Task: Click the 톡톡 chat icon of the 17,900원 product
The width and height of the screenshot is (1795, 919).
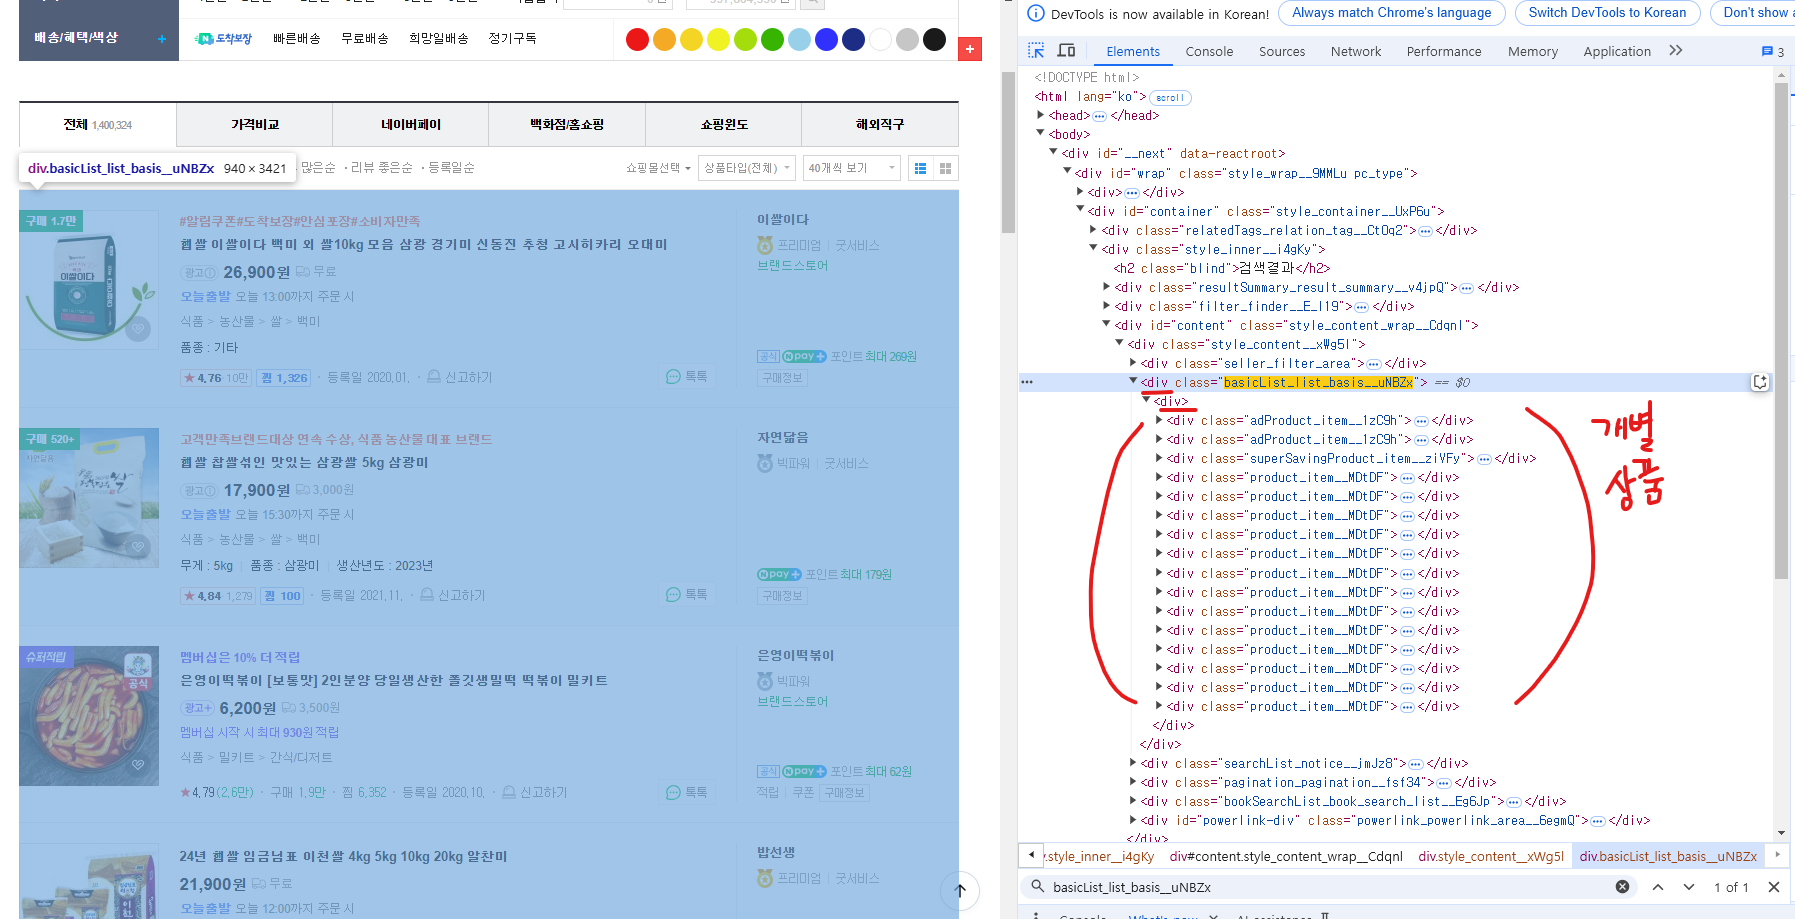Action: (x=686, y=595)
